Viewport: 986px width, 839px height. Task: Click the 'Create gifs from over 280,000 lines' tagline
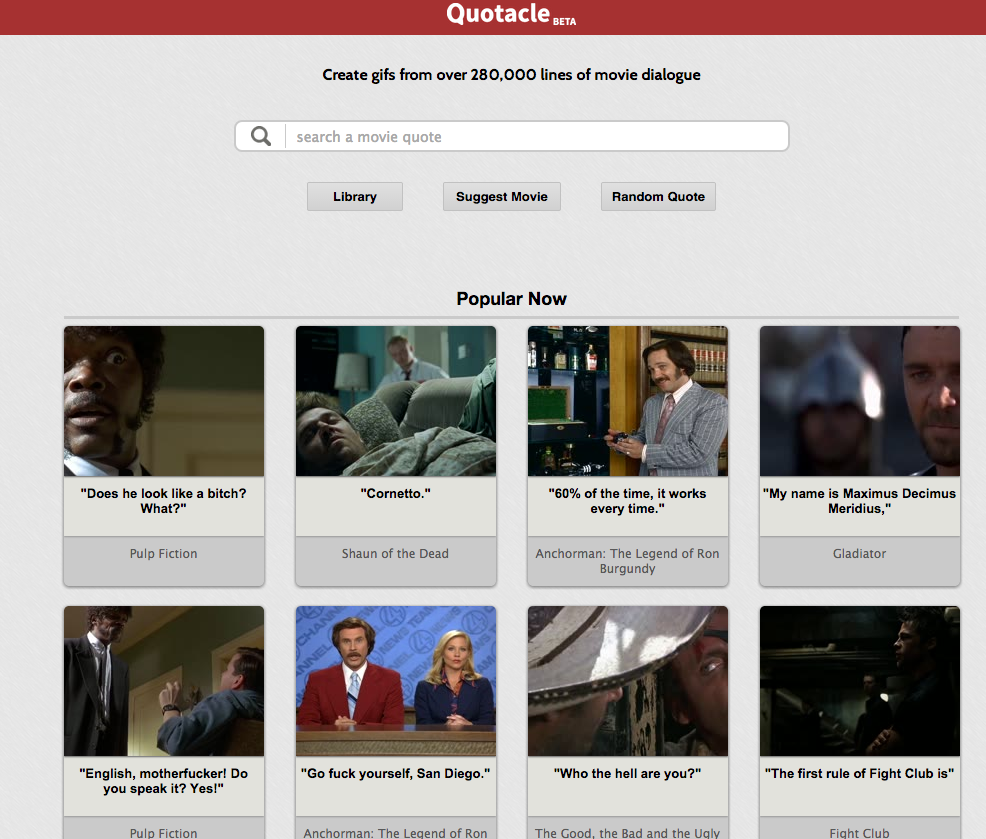click(511, 75)
